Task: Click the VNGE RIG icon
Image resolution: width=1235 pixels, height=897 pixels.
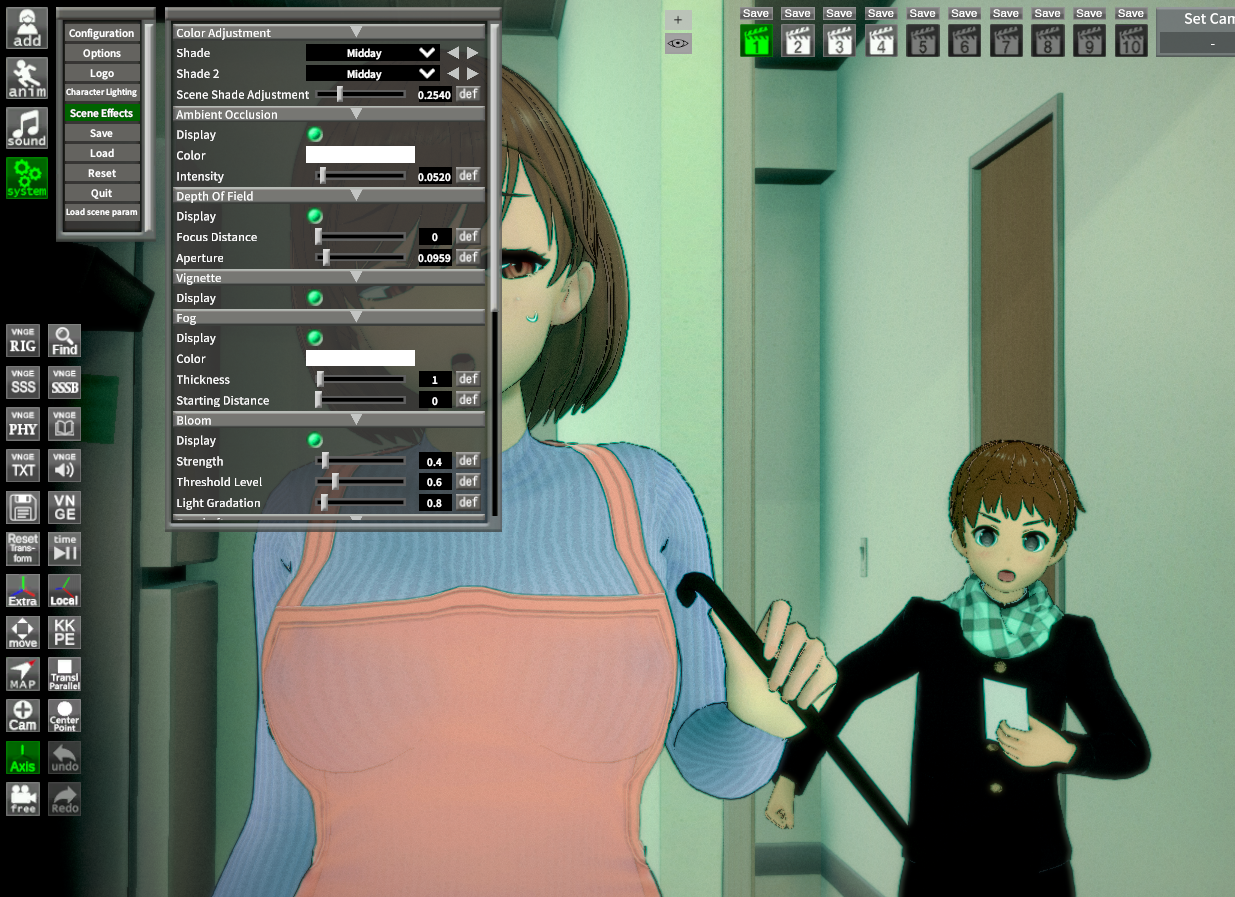Action: [22, 341]
